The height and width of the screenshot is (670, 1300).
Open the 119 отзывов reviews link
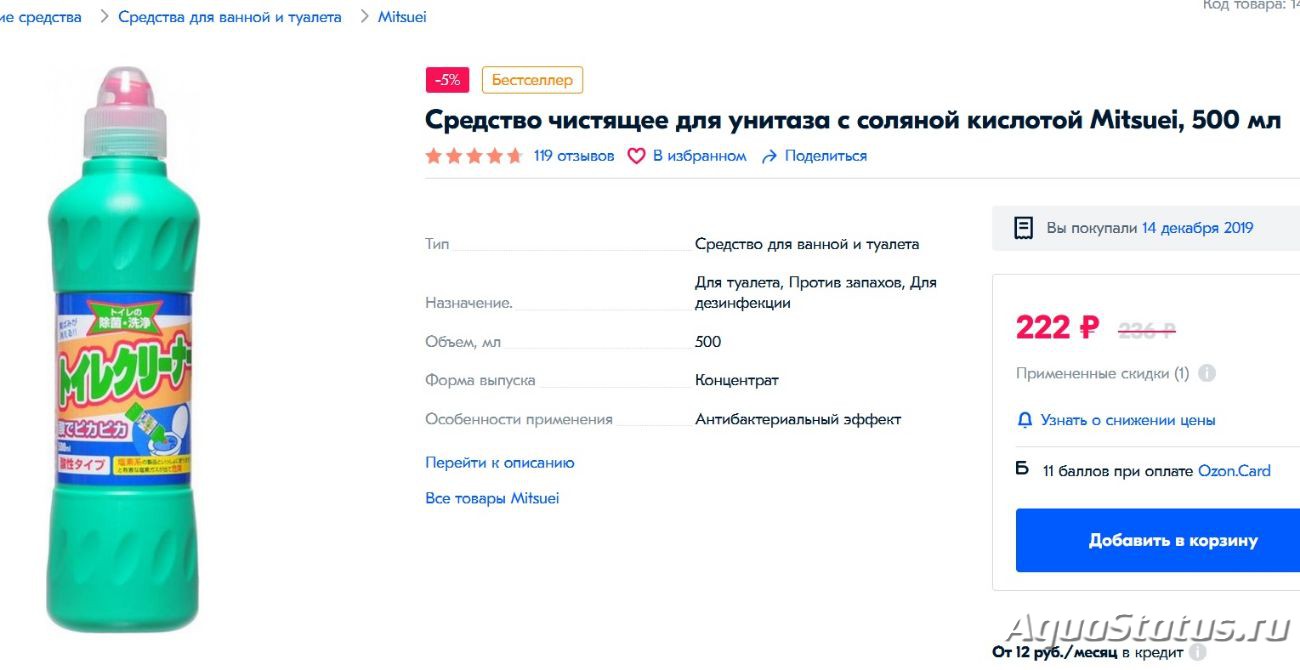click(574, 156)
